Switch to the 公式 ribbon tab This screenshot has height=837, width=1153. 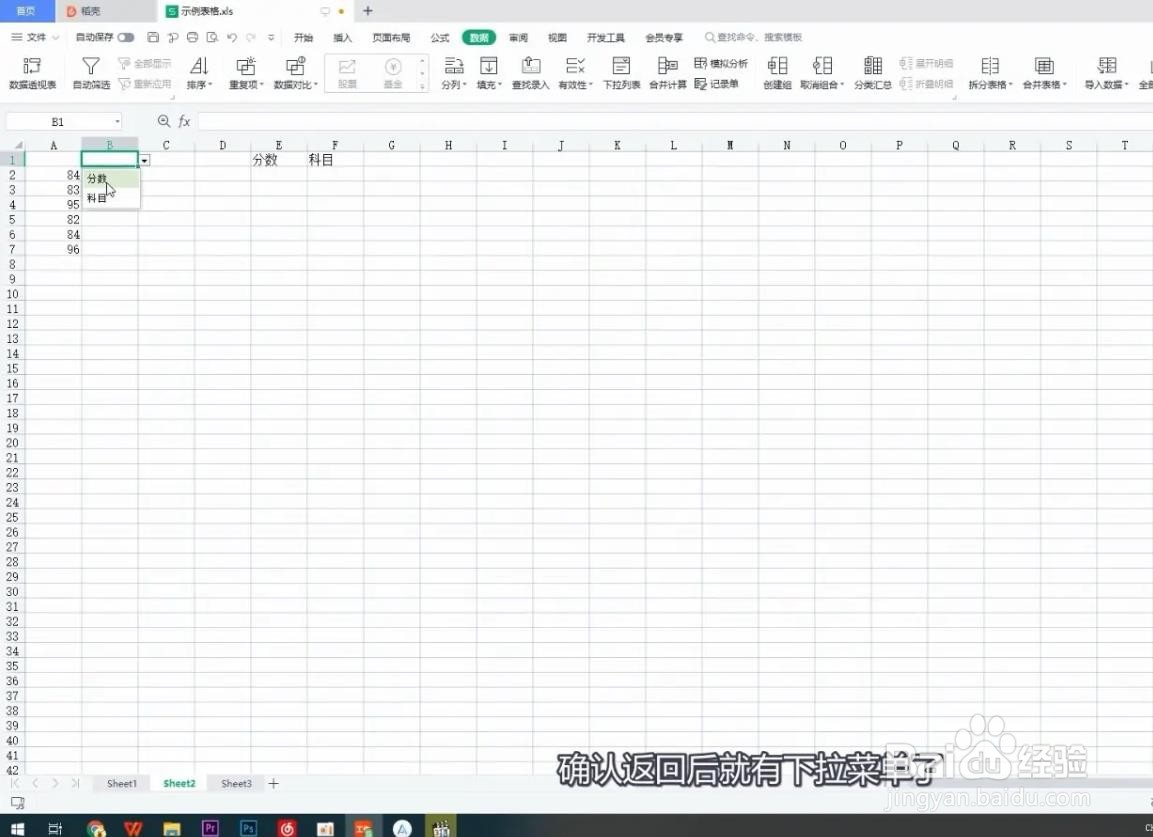[x=440, y=38]
